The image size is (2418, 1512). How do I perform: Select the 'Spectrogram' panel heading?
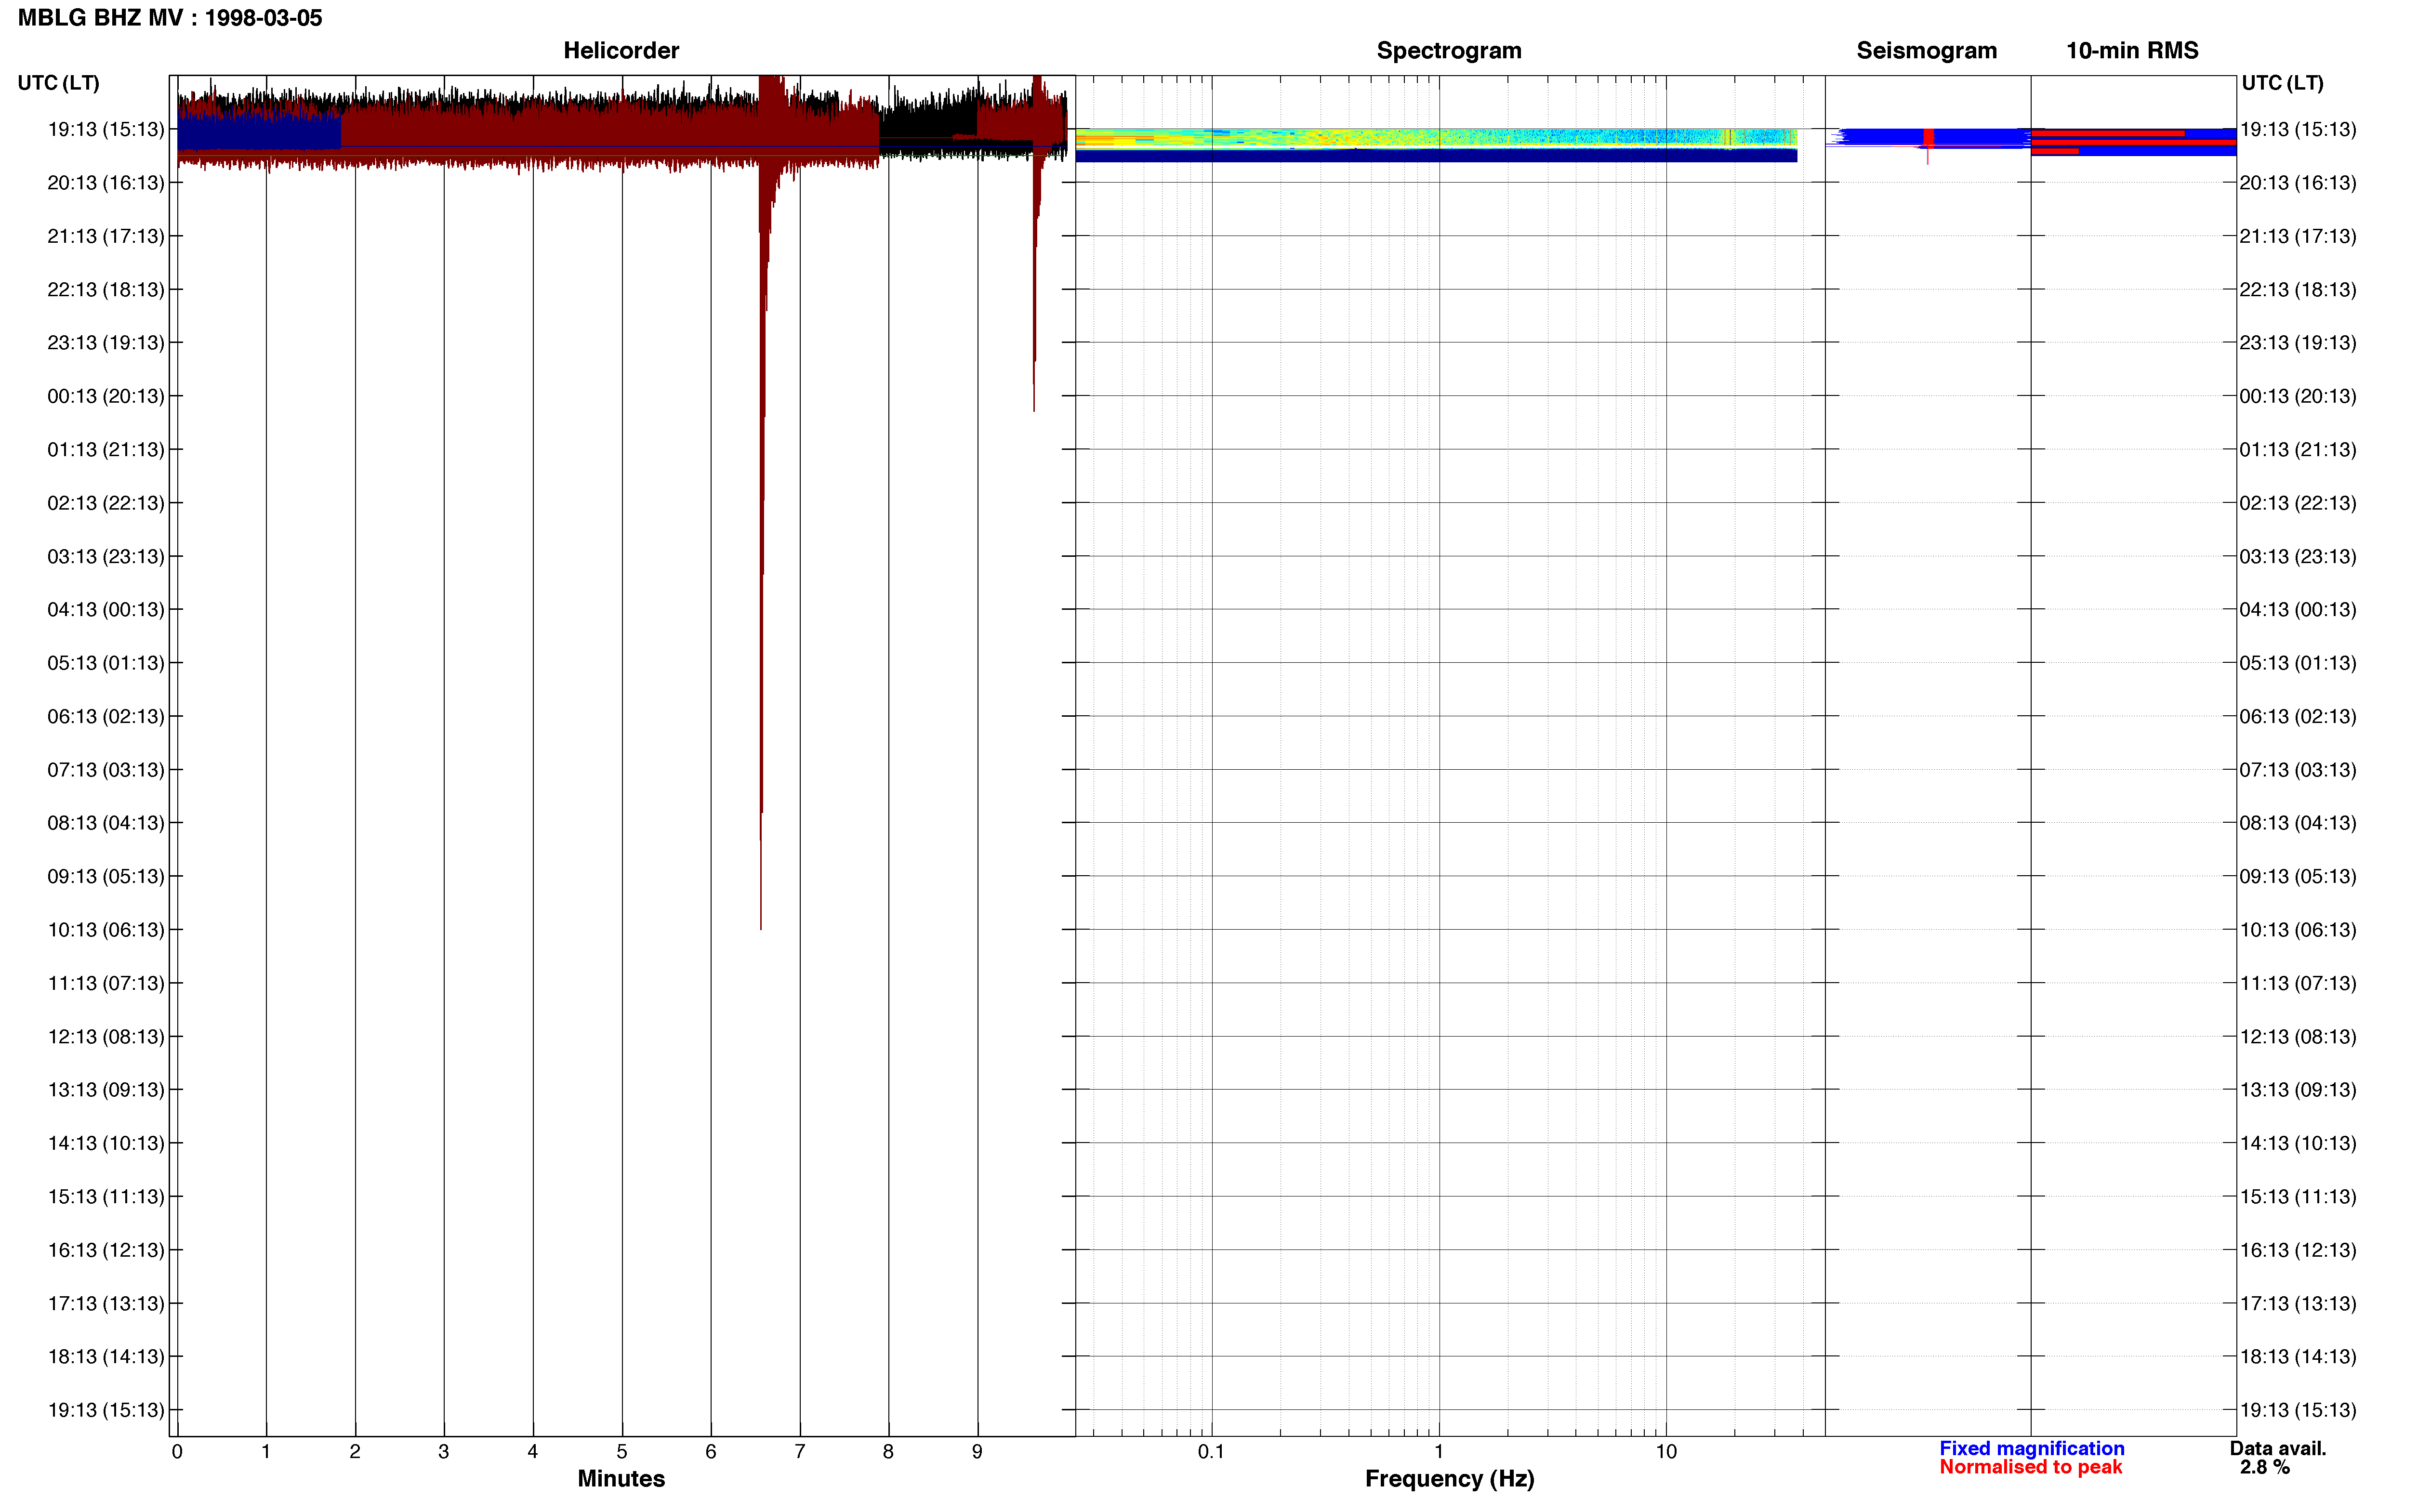click(1449, 51)
